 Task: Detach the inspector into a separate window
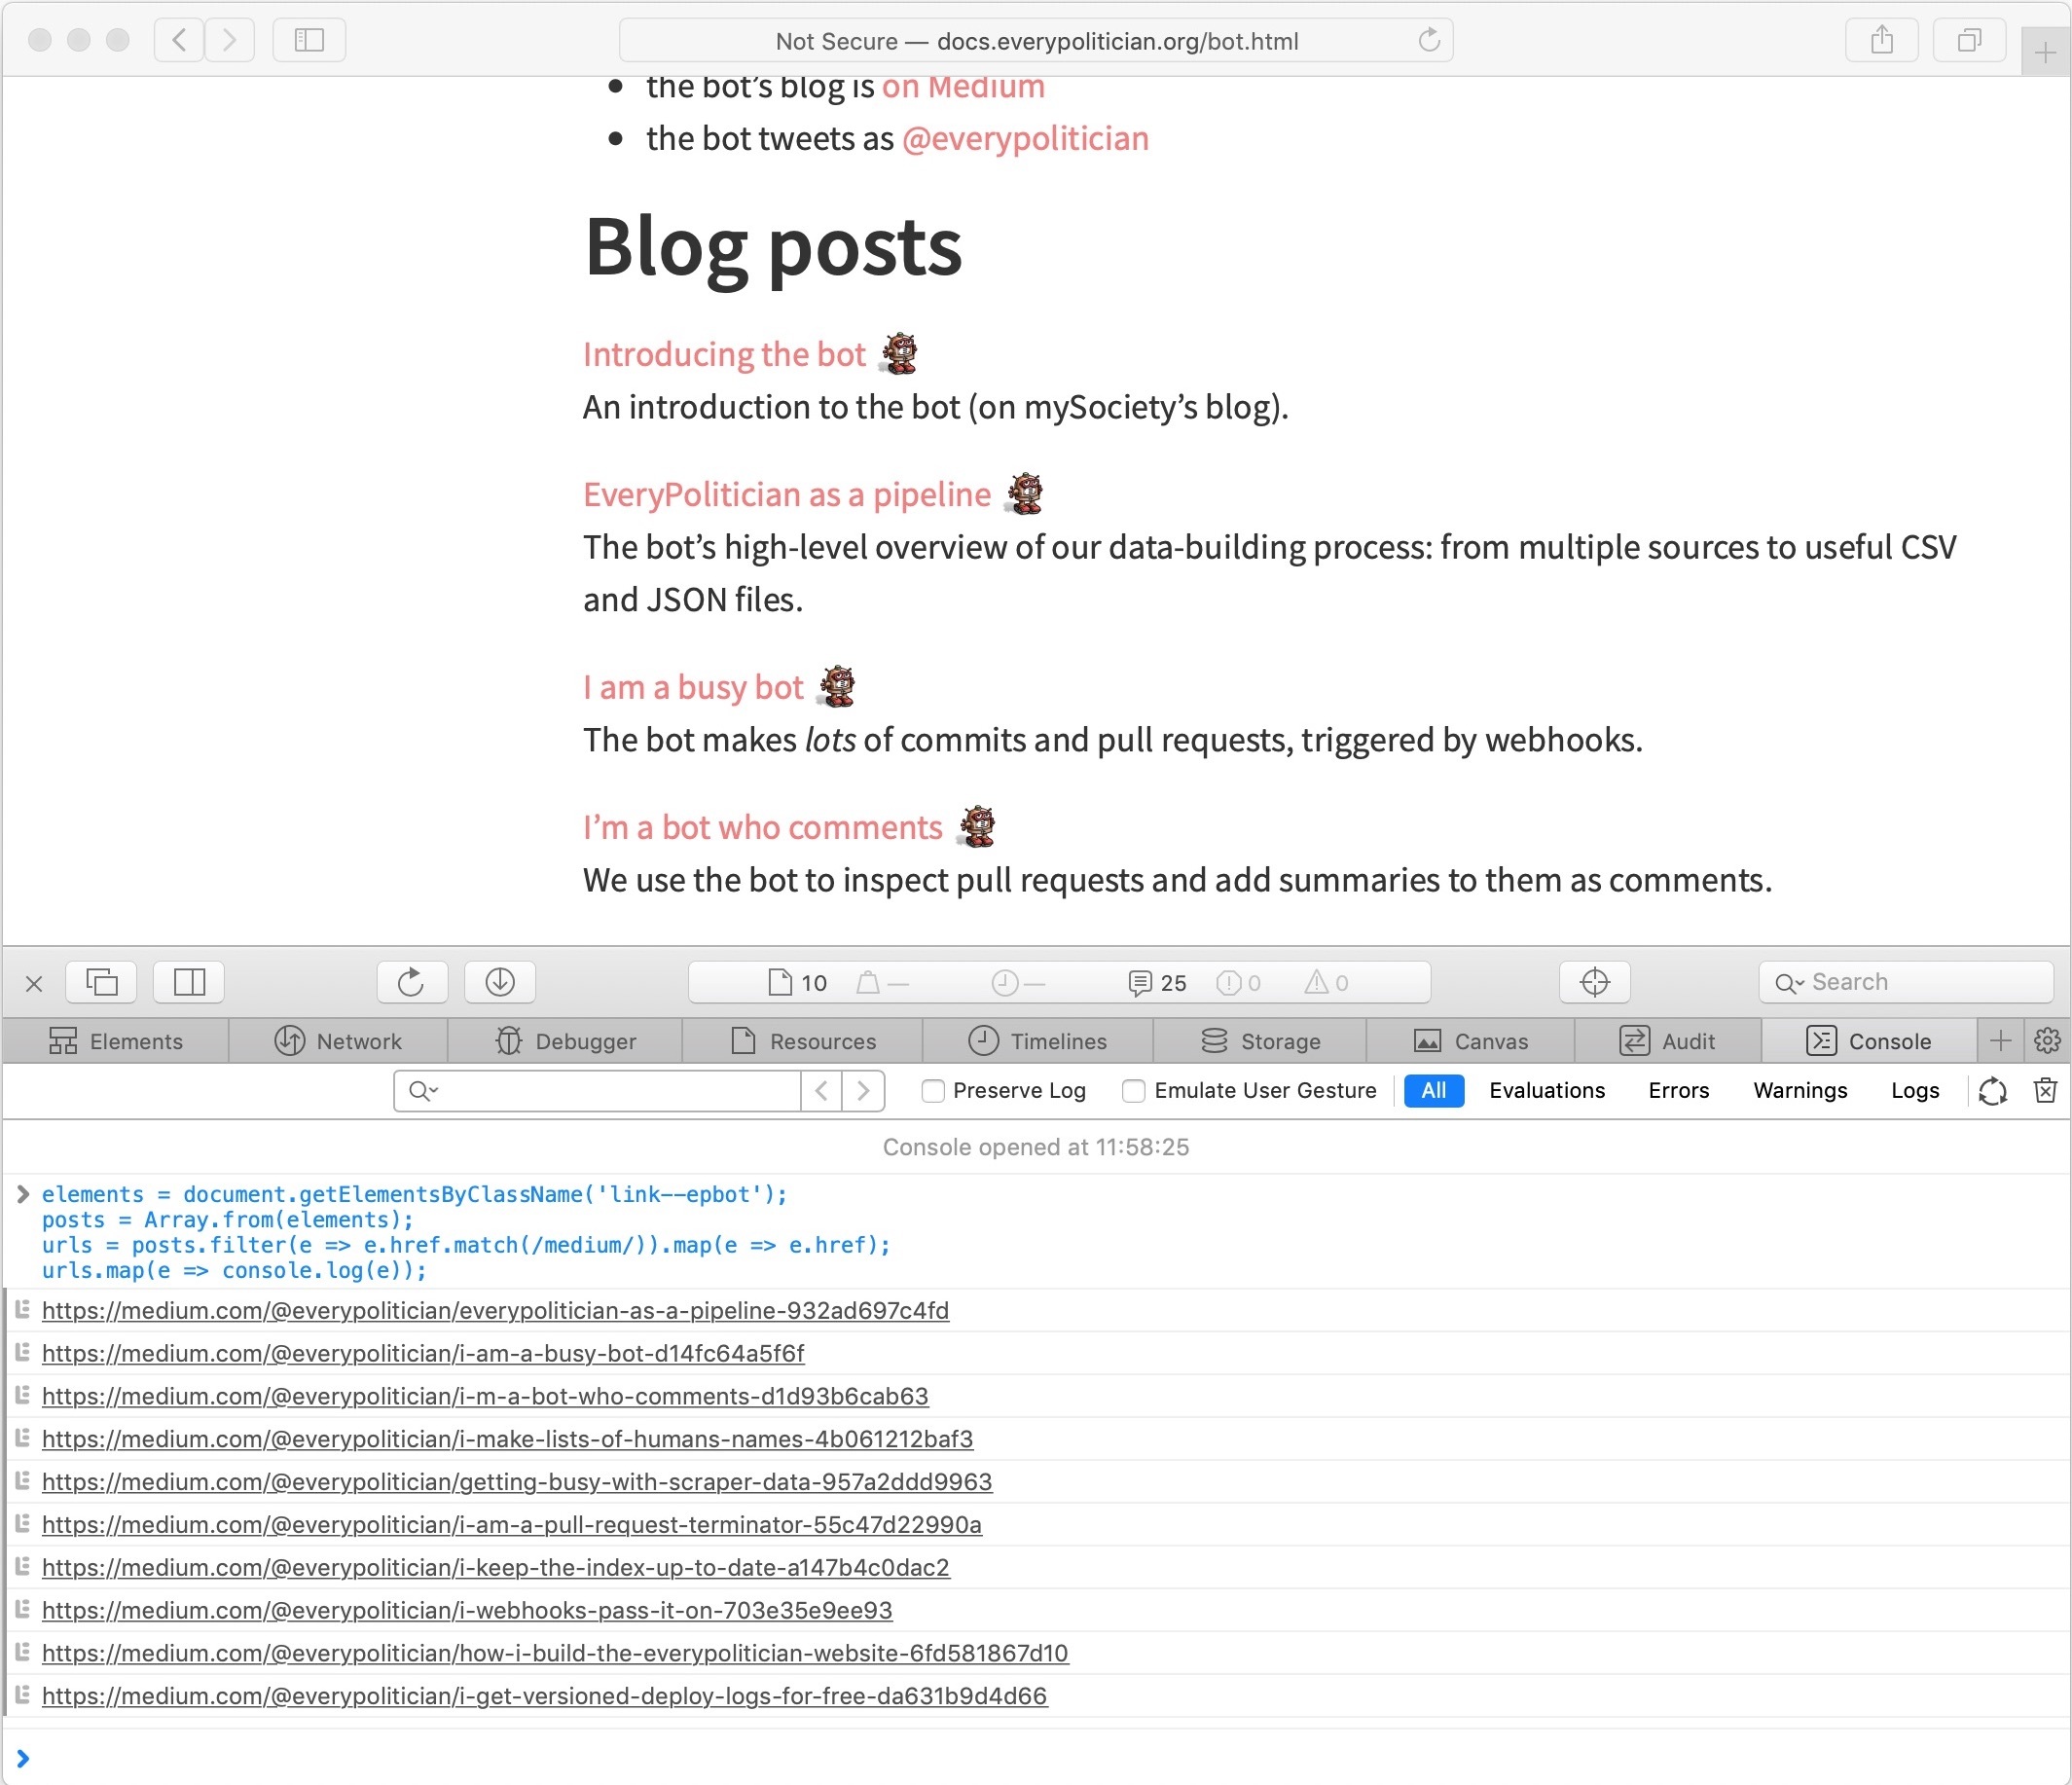point(101,982)
